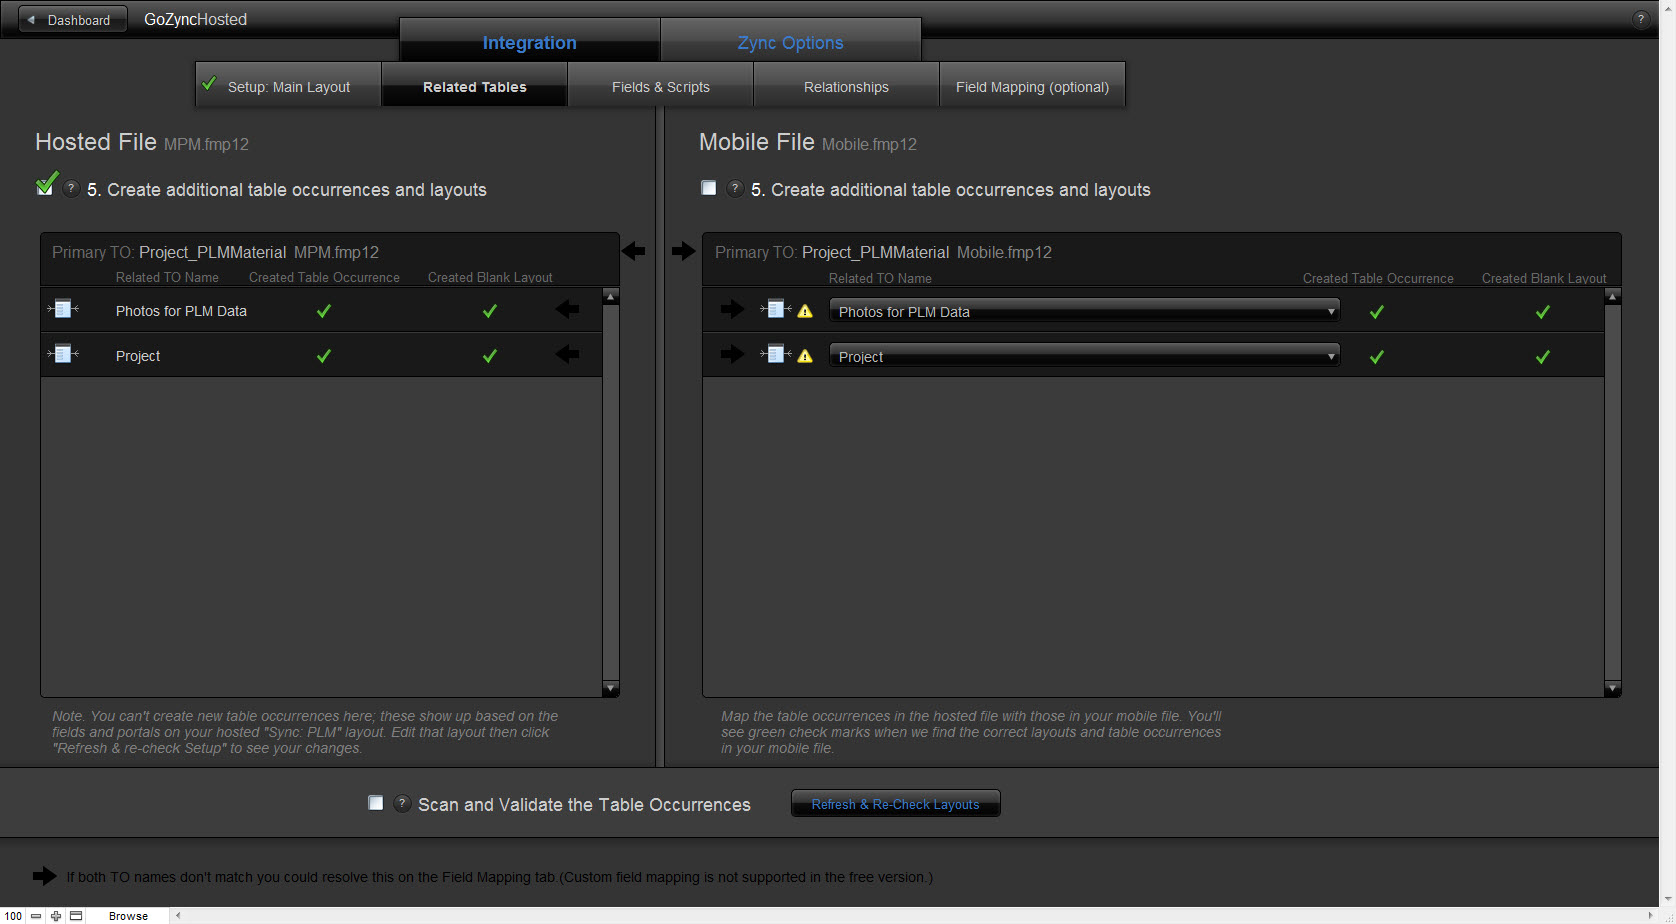
Task: Click left arrow in hosted Project row
Action: [x=568, y=353]
